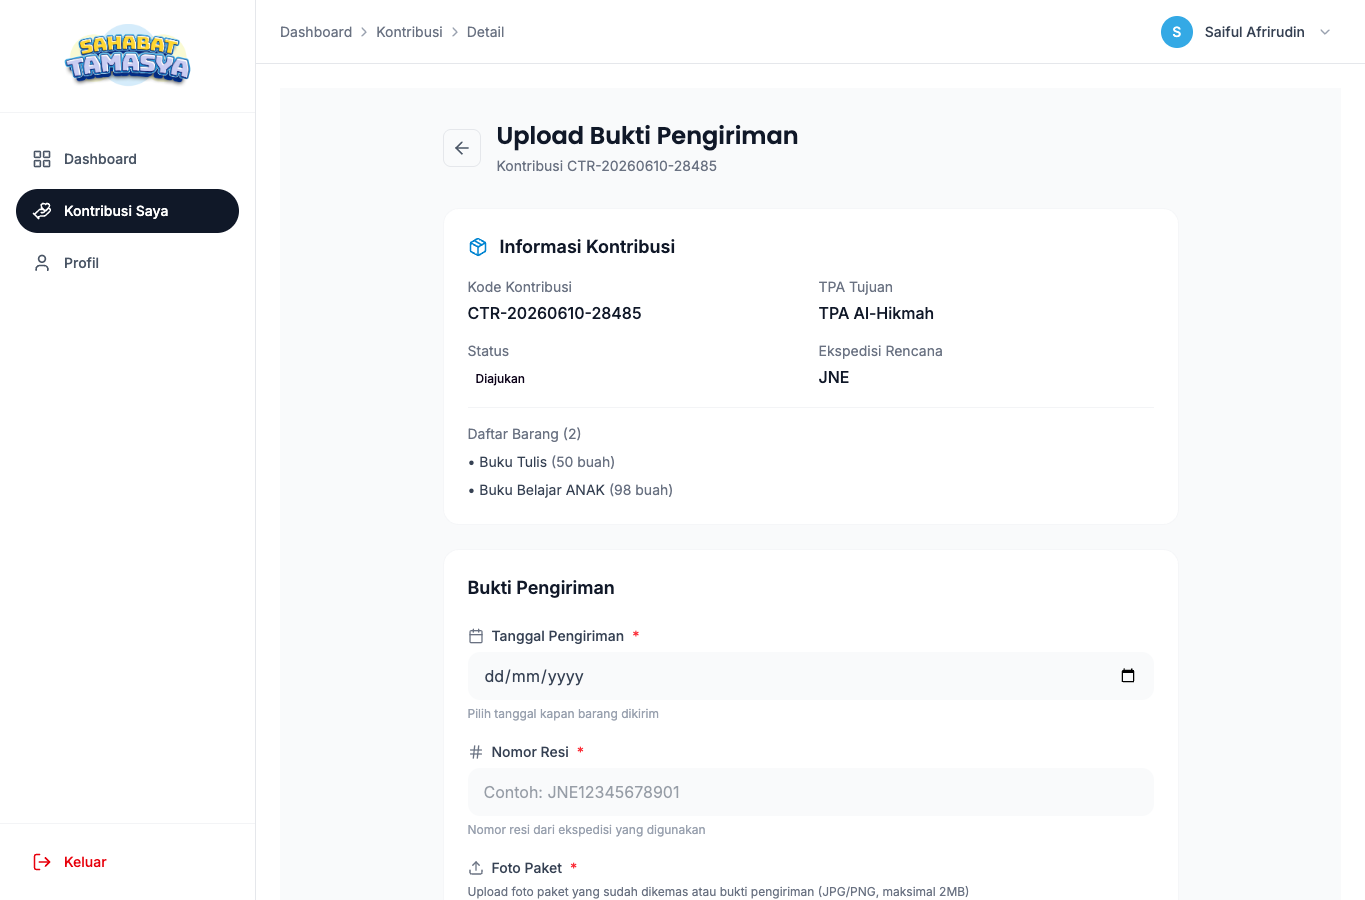Screen dimensions: 1365x900
Task: Click the Foto Paket label
Action: coord(527,868)
